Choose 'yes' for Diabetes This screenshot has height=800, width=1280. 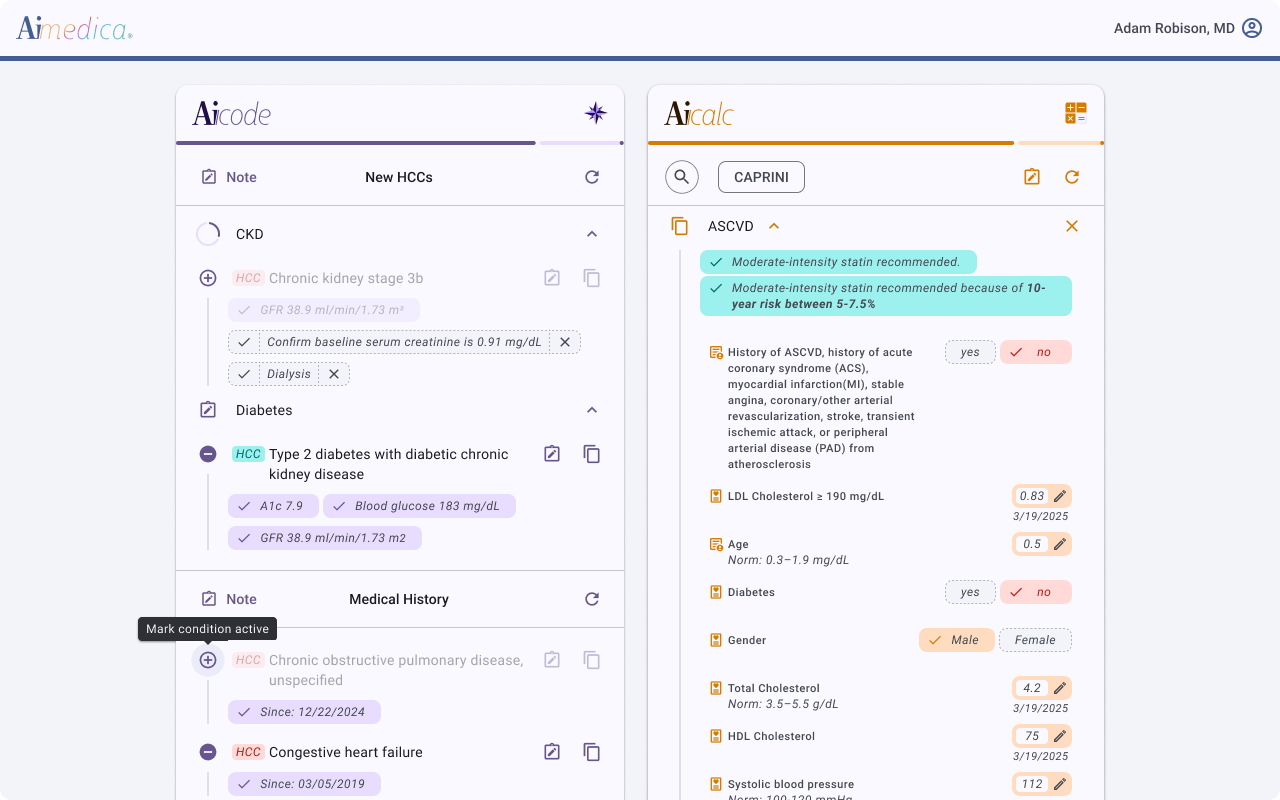pyautogui.click(x=970, y=592)
